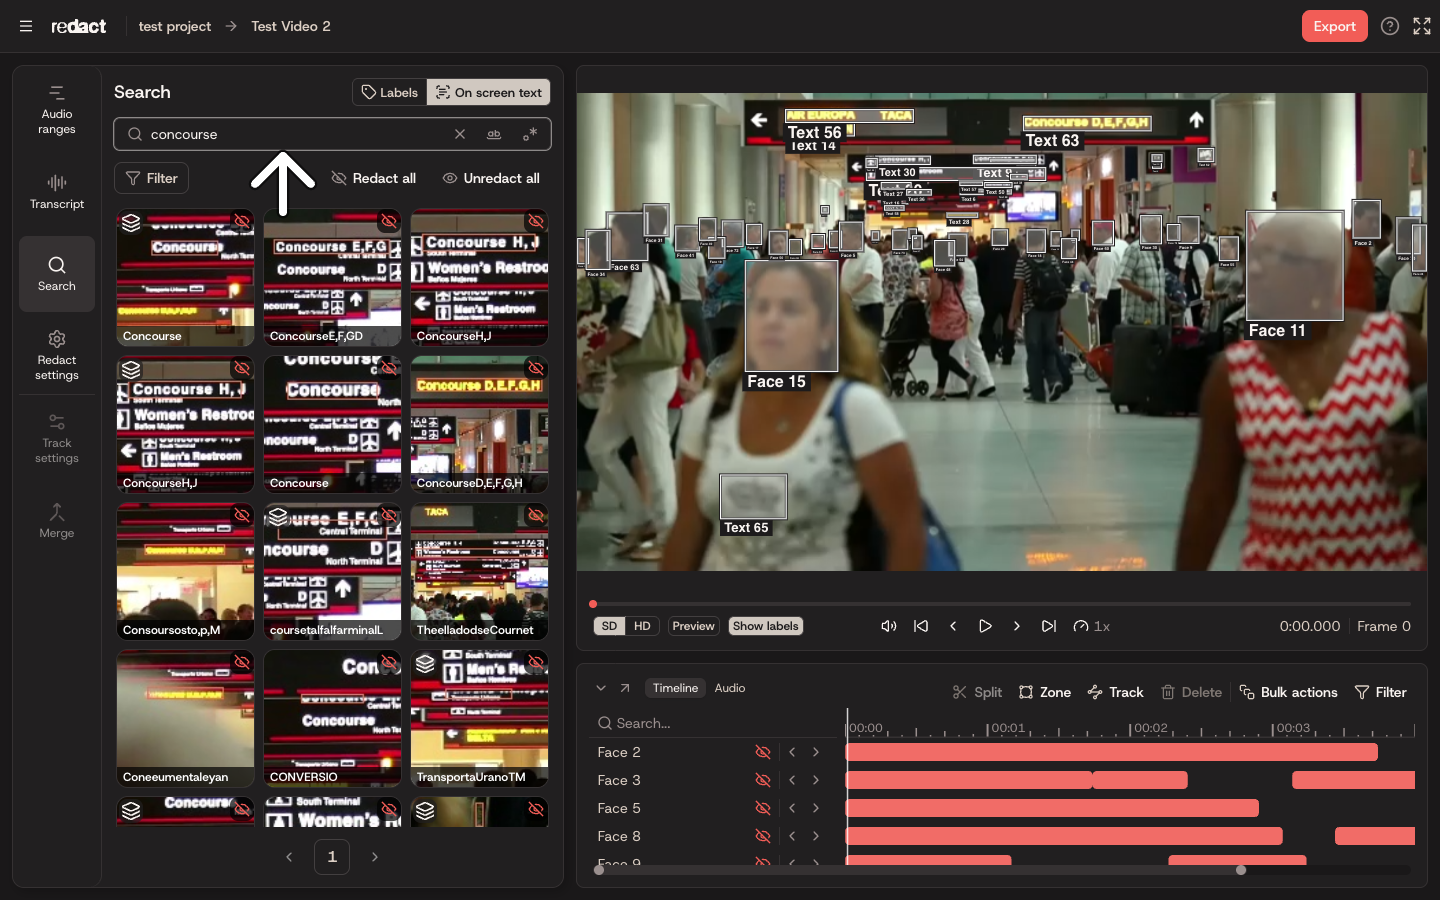The image size is (1440, 900).
Task: Open the help question mark icon
Action: [1390, 26]
